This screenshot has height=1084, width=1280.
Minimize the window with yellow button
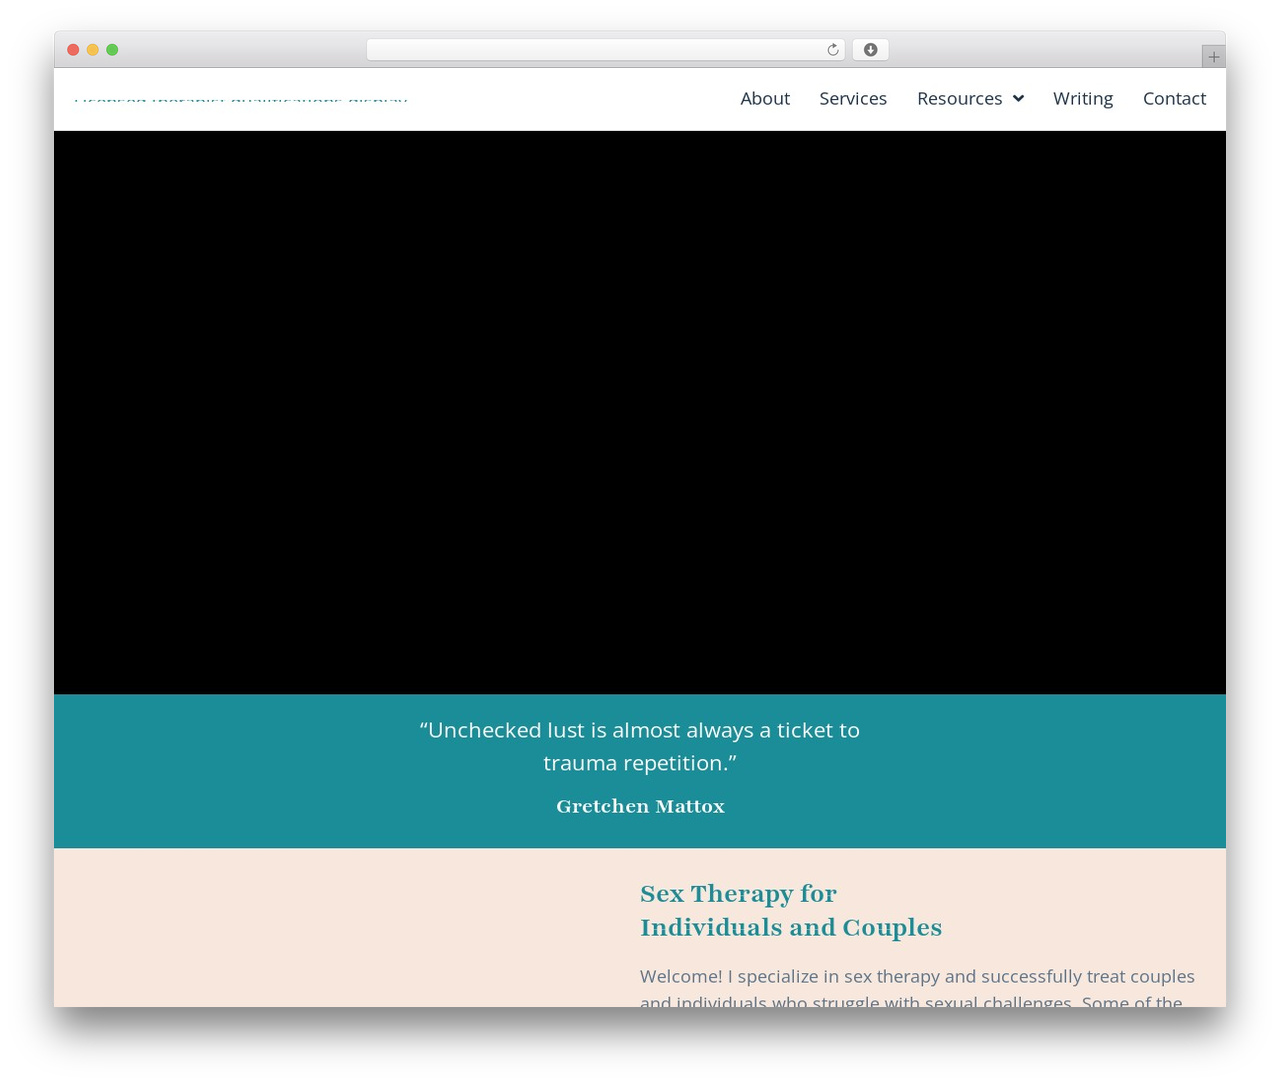[93, 50]
